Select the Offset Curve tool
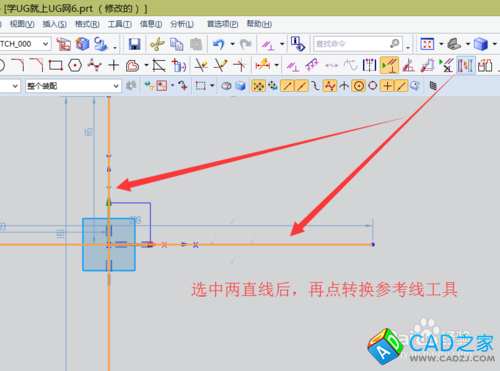Viewport: 500px width, 371px height. [132, 66]
